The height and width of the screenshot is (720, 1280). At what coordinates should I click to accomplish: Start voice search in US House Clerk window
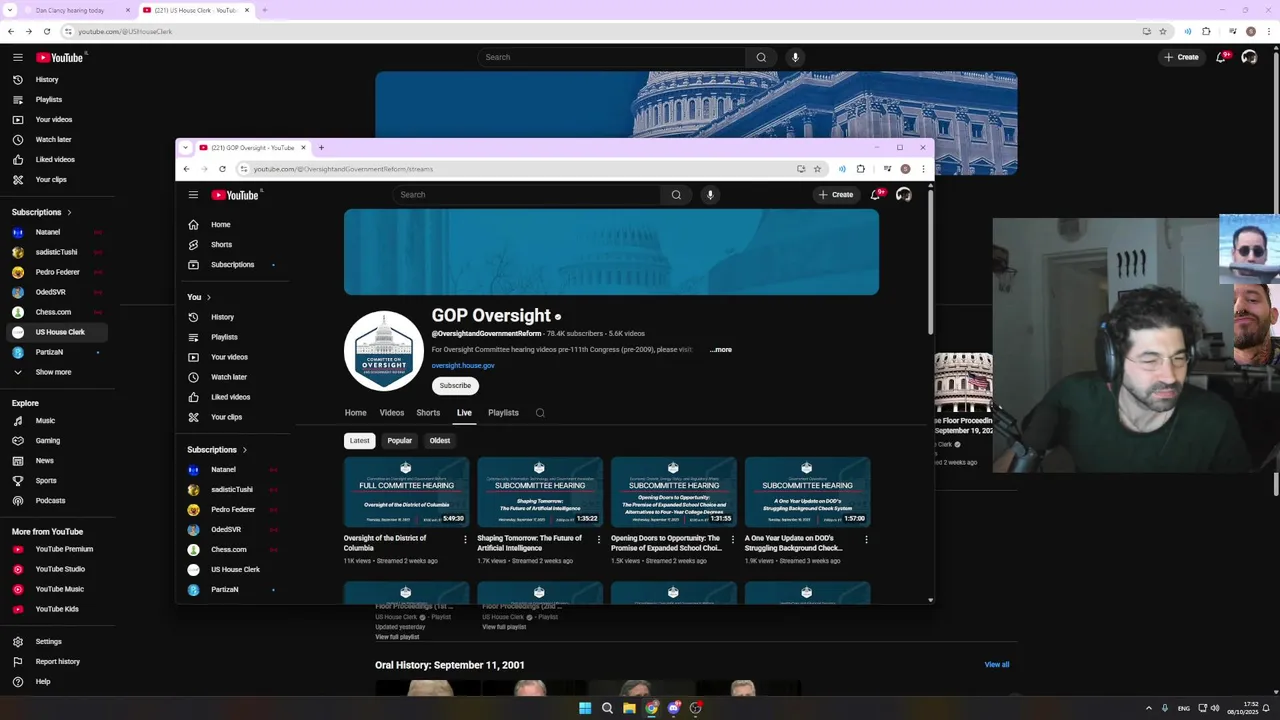[795, 57]
